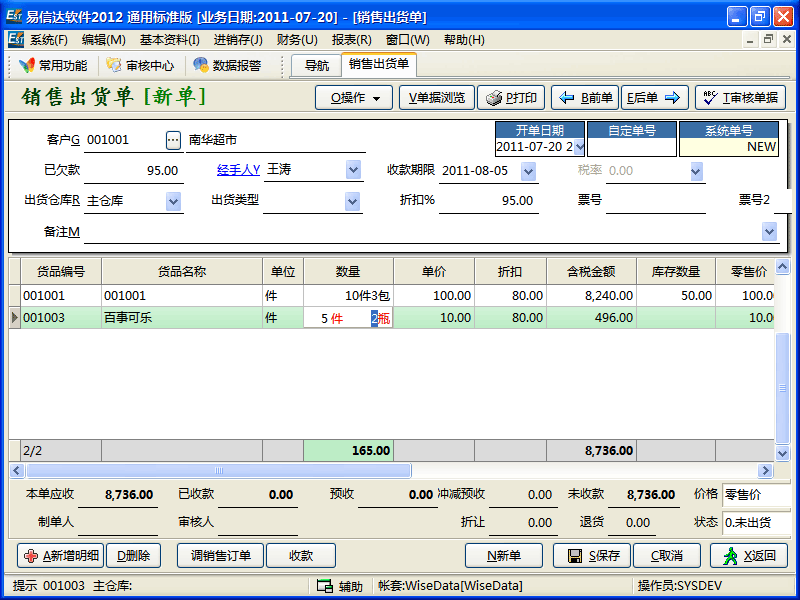
Task: Click X返回 to exit the form
Action: [748, 556]
